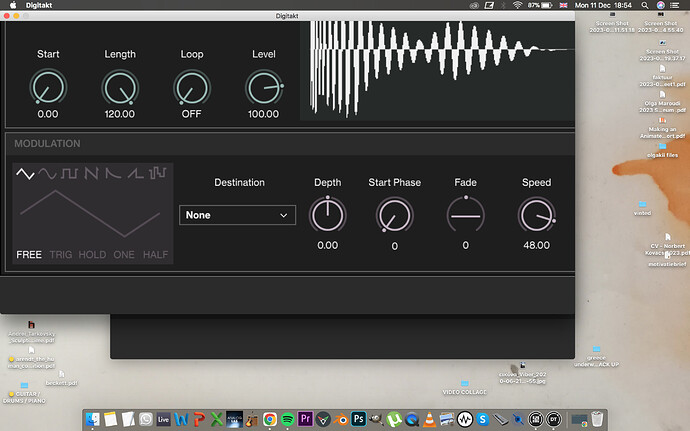Click the Loop knob
The height and width of the screenshot is (431, 690).
point(192,88)
